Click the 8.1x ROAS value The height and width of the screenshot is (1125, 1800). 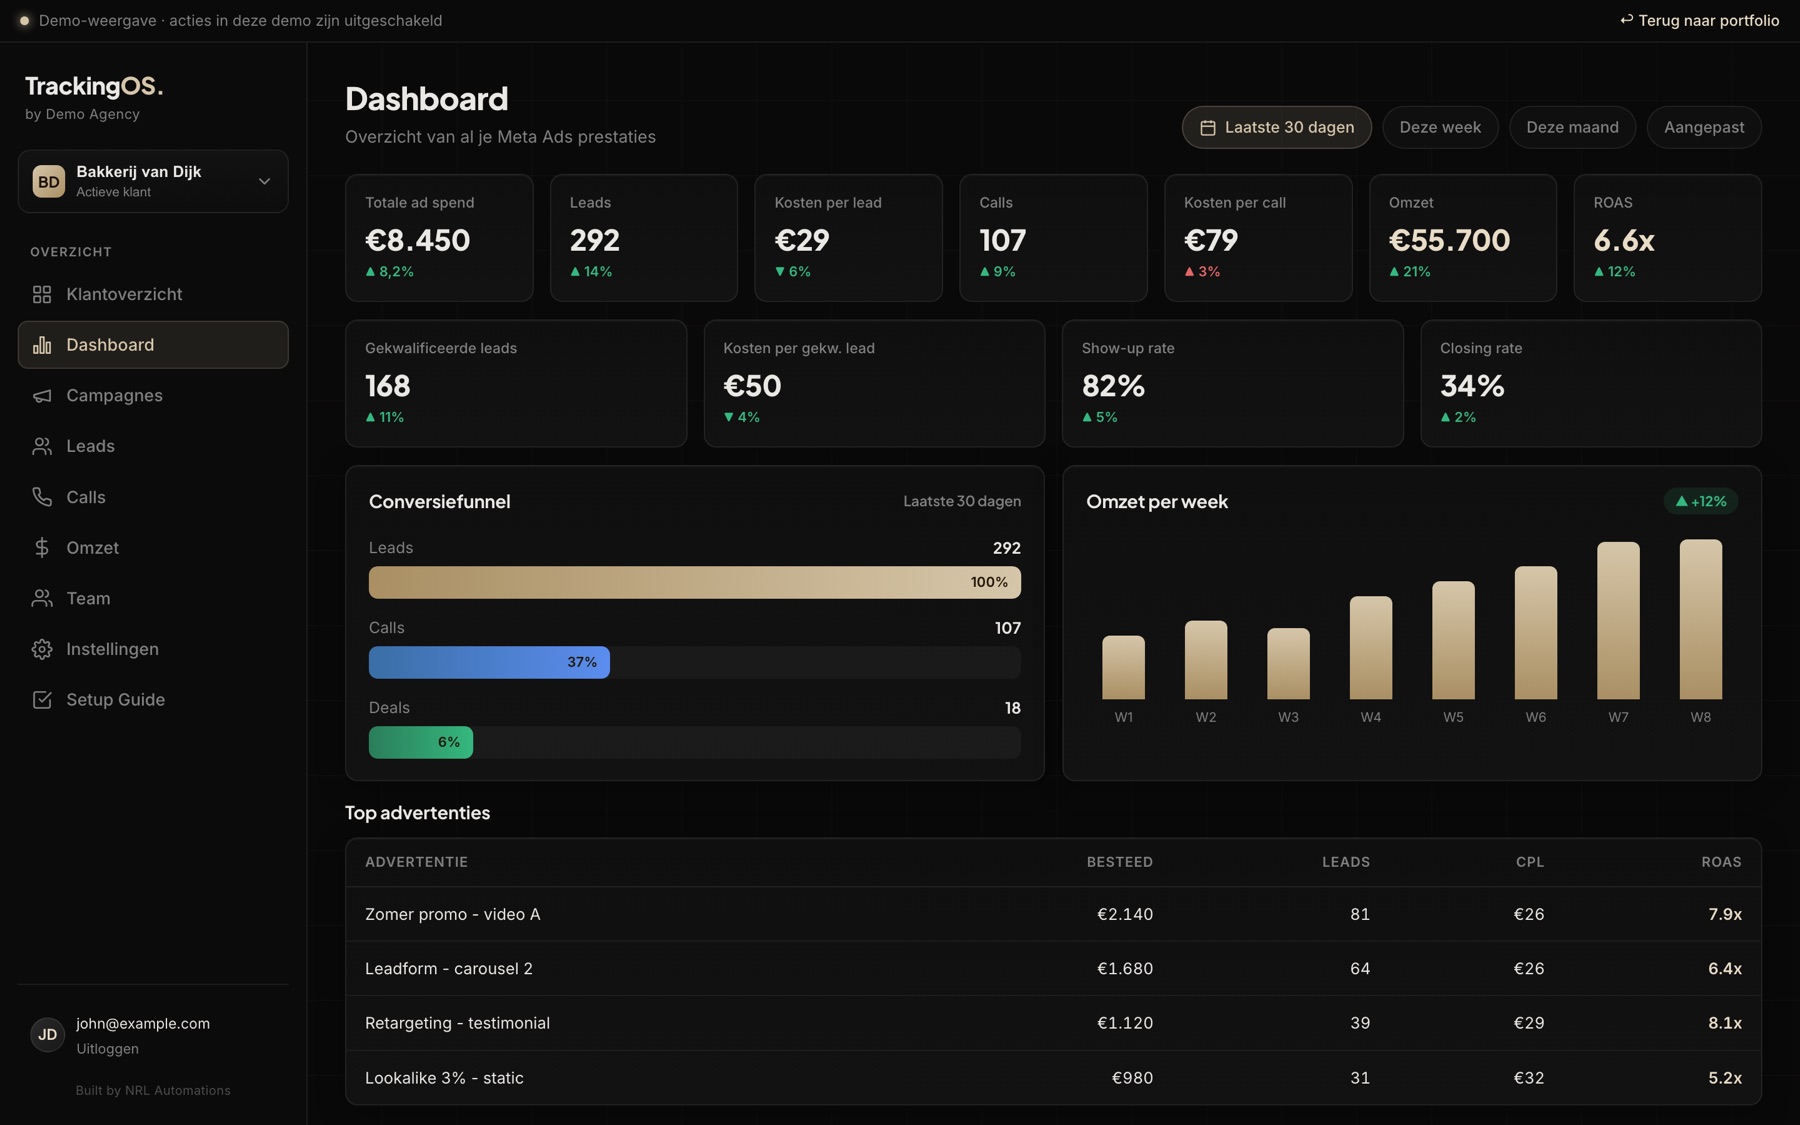click(1725, 1024)
